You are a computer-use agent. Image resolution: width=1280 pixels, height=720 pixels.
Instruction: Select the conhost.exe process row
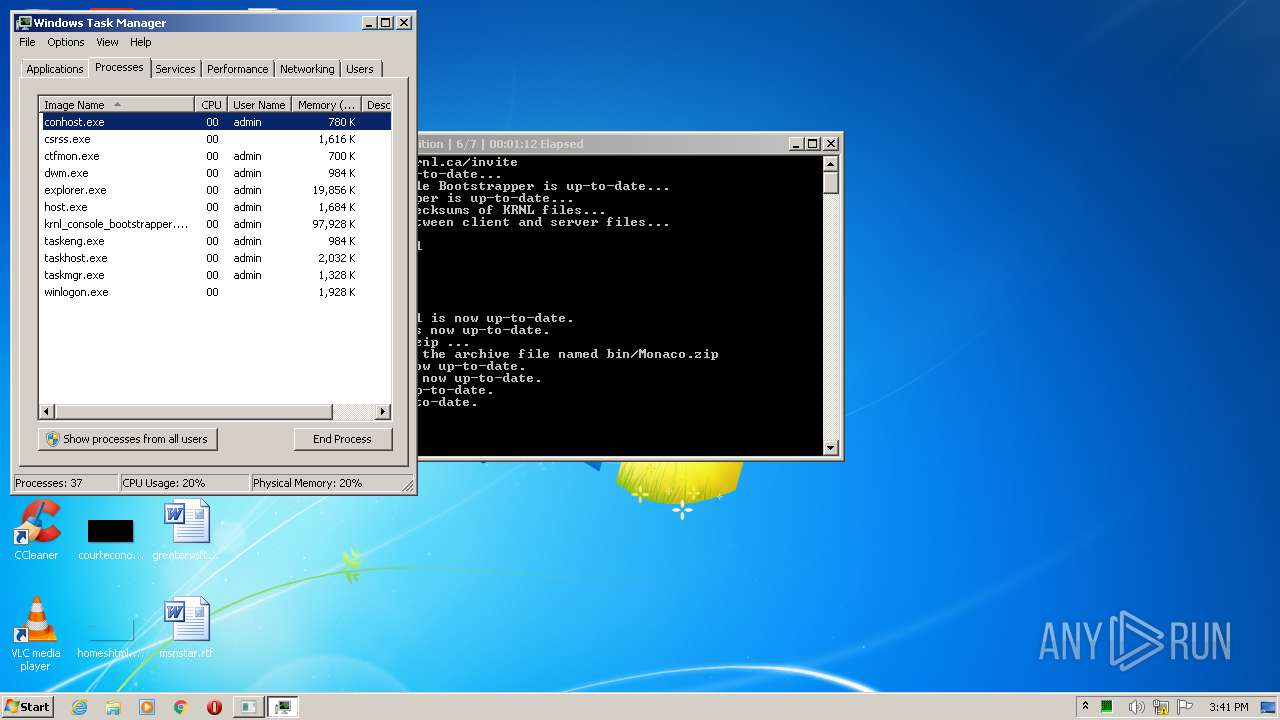[215, 122]
